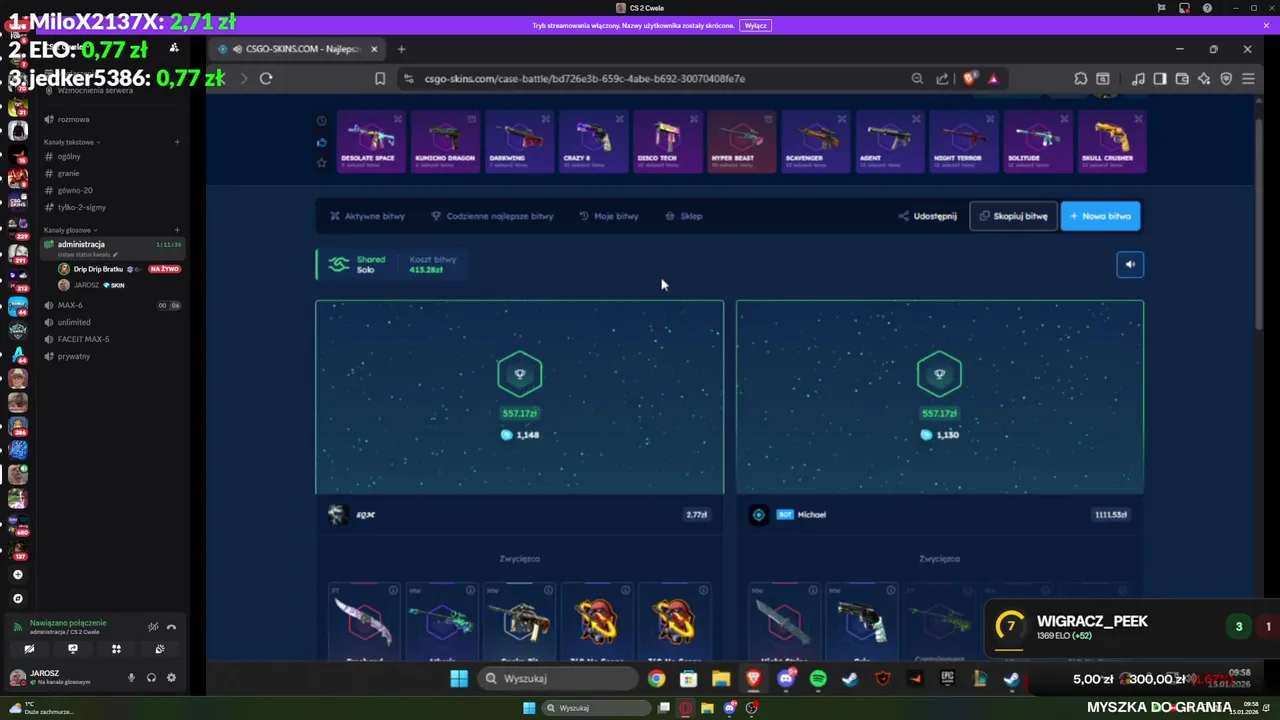This screenshot has width=1280, height=720.
Task: Switch to Moje bitwy tab
Action: click(x=608, y=216)
